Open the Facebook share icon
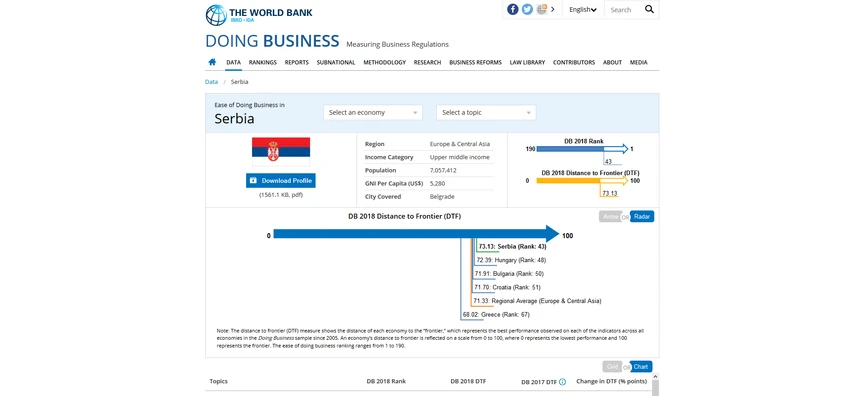 tap(512, 9)
